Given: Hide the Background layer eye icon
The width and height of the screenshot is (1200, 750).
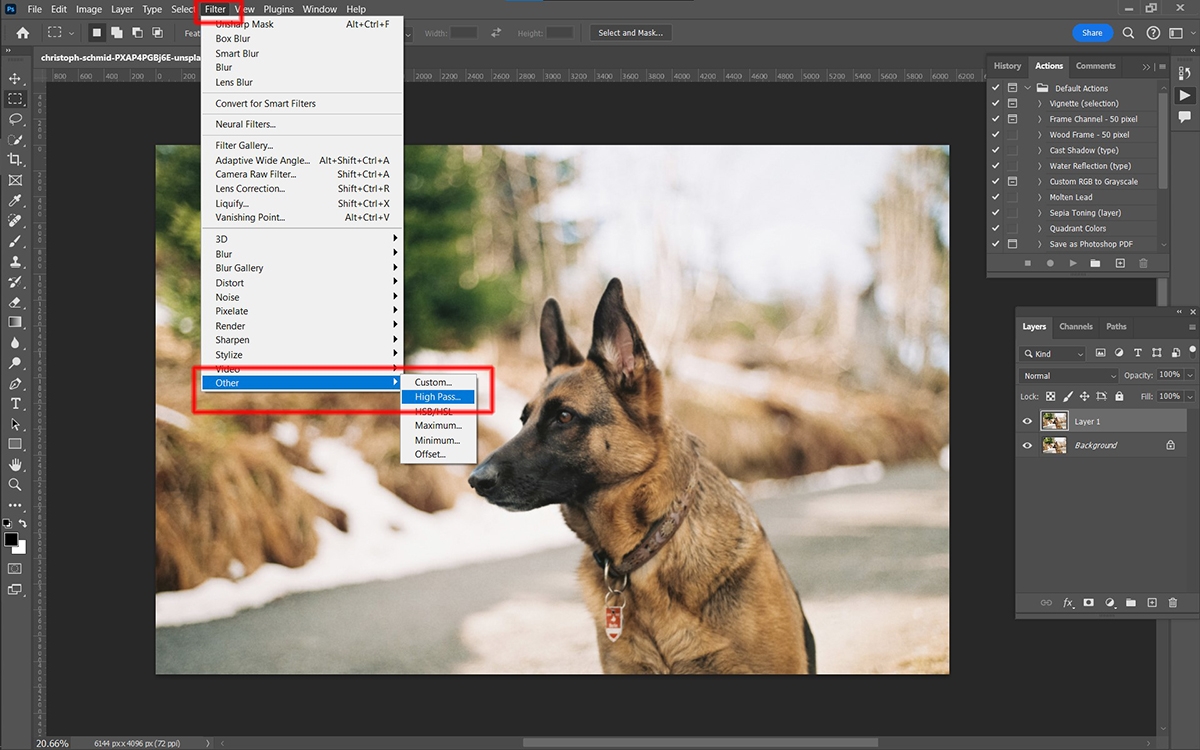Looking at the screenshot, I should [1027, 445].
